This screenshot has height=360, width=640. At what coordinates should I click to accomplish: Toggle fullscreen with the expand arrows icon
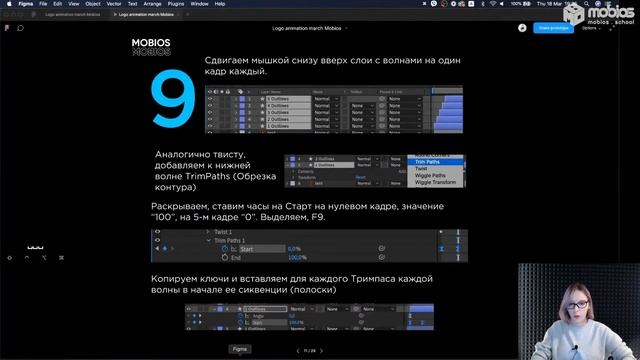click(x=611, y=28)
